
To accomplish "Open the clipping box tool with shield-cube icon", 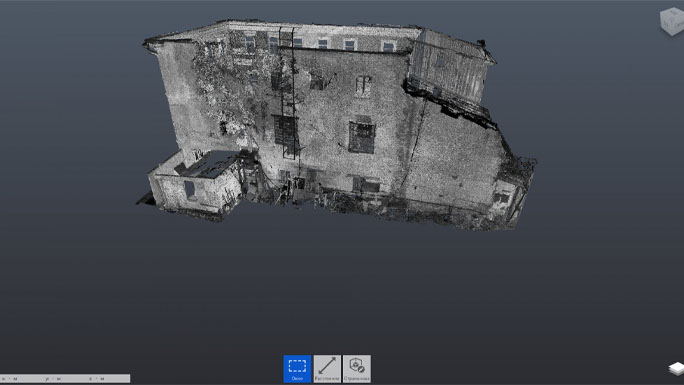I will 357,368.
